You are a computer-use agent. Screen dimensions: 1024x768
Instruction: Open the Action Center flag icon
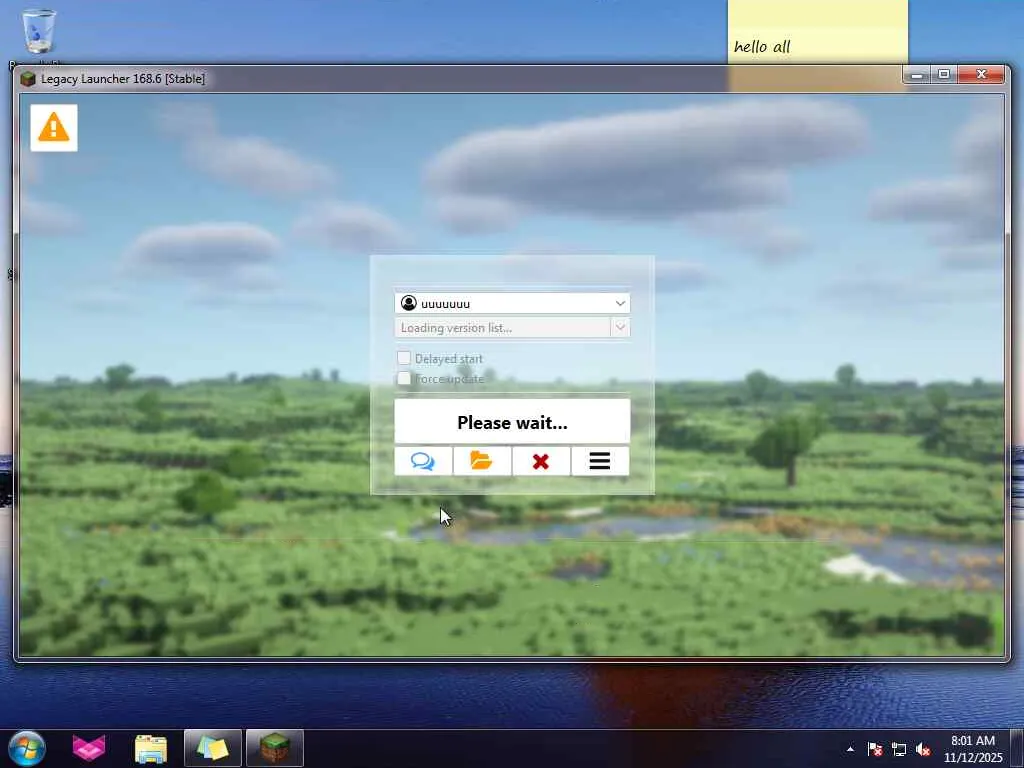875,749
